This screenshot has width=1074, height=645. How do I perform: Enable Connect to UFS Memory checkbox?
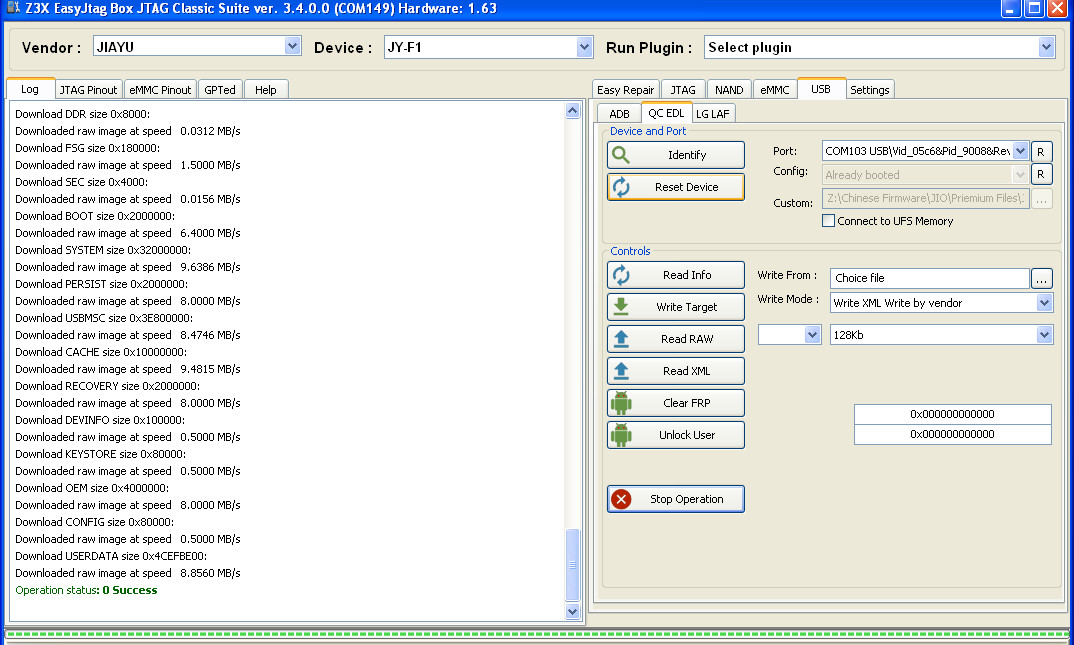pyautogui.click(x=828, y=220)
